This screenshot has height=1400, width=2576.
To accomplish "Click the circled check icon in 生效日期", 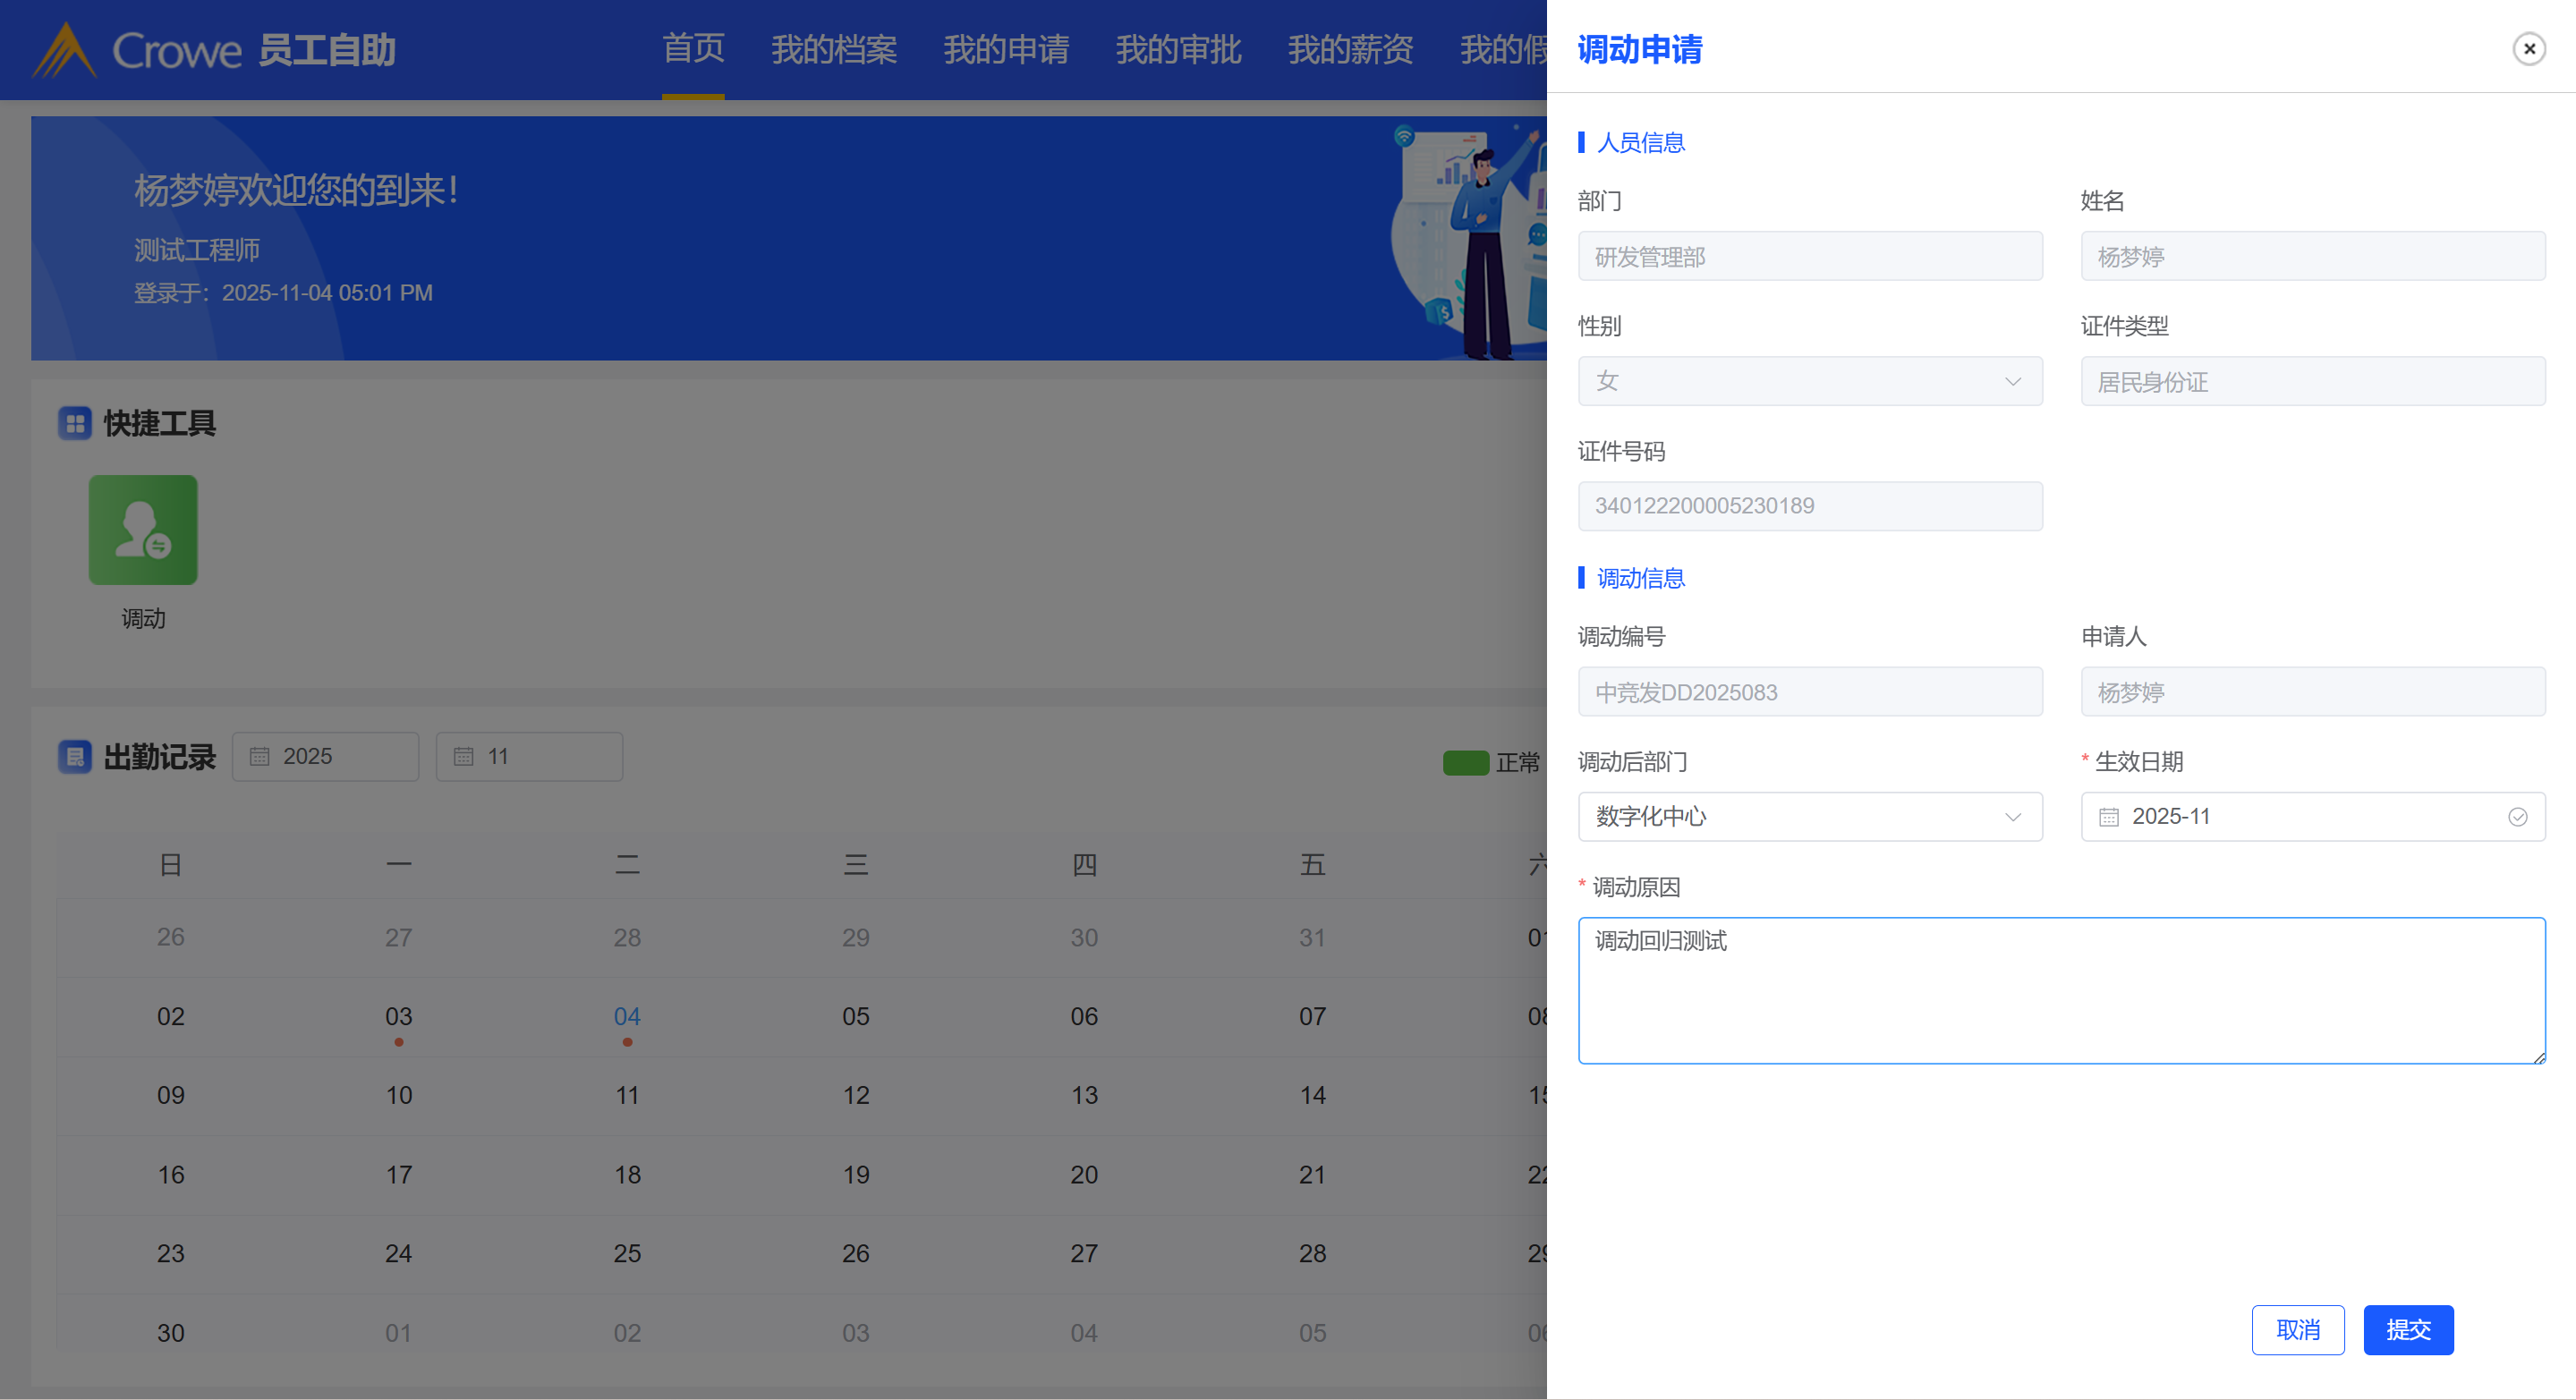I will [x=2517, y=817].
